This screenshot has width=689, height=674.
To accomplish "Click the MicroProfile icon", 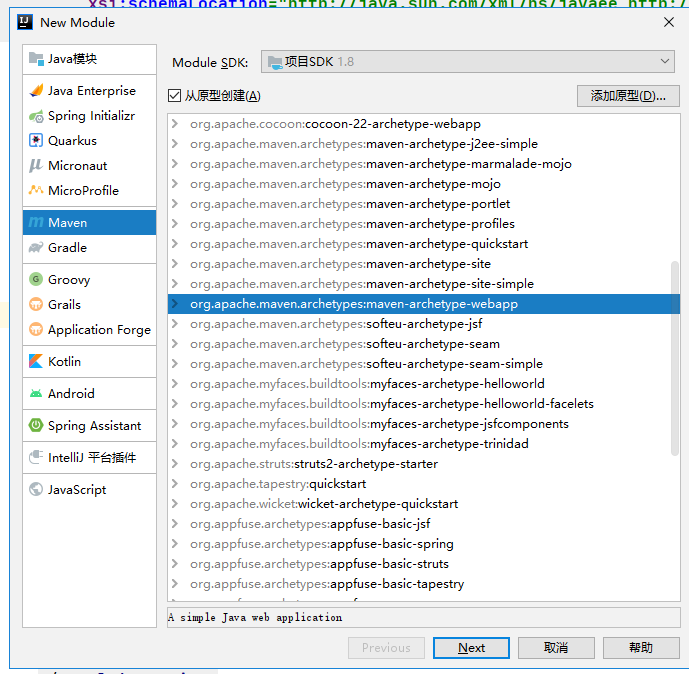I will pyautogui.click(x=36, y=190).
